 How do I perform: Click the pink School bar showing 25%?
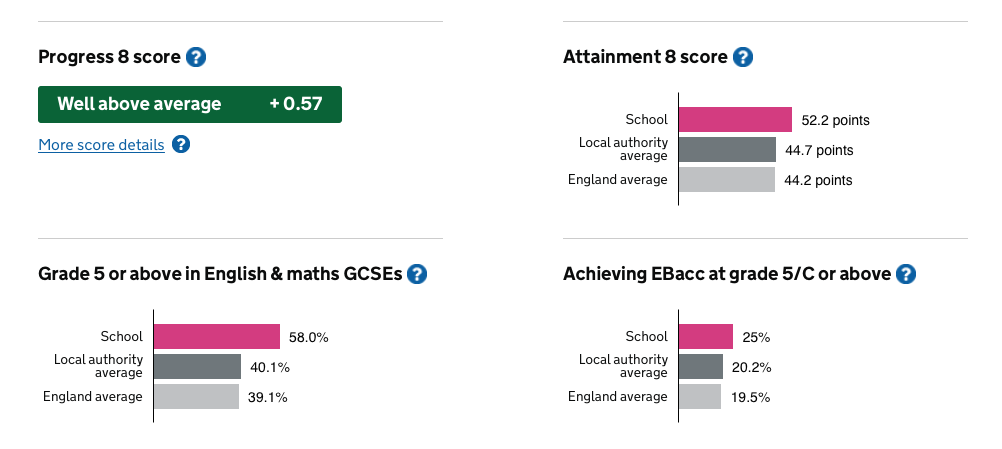click(x=706, y=337)
